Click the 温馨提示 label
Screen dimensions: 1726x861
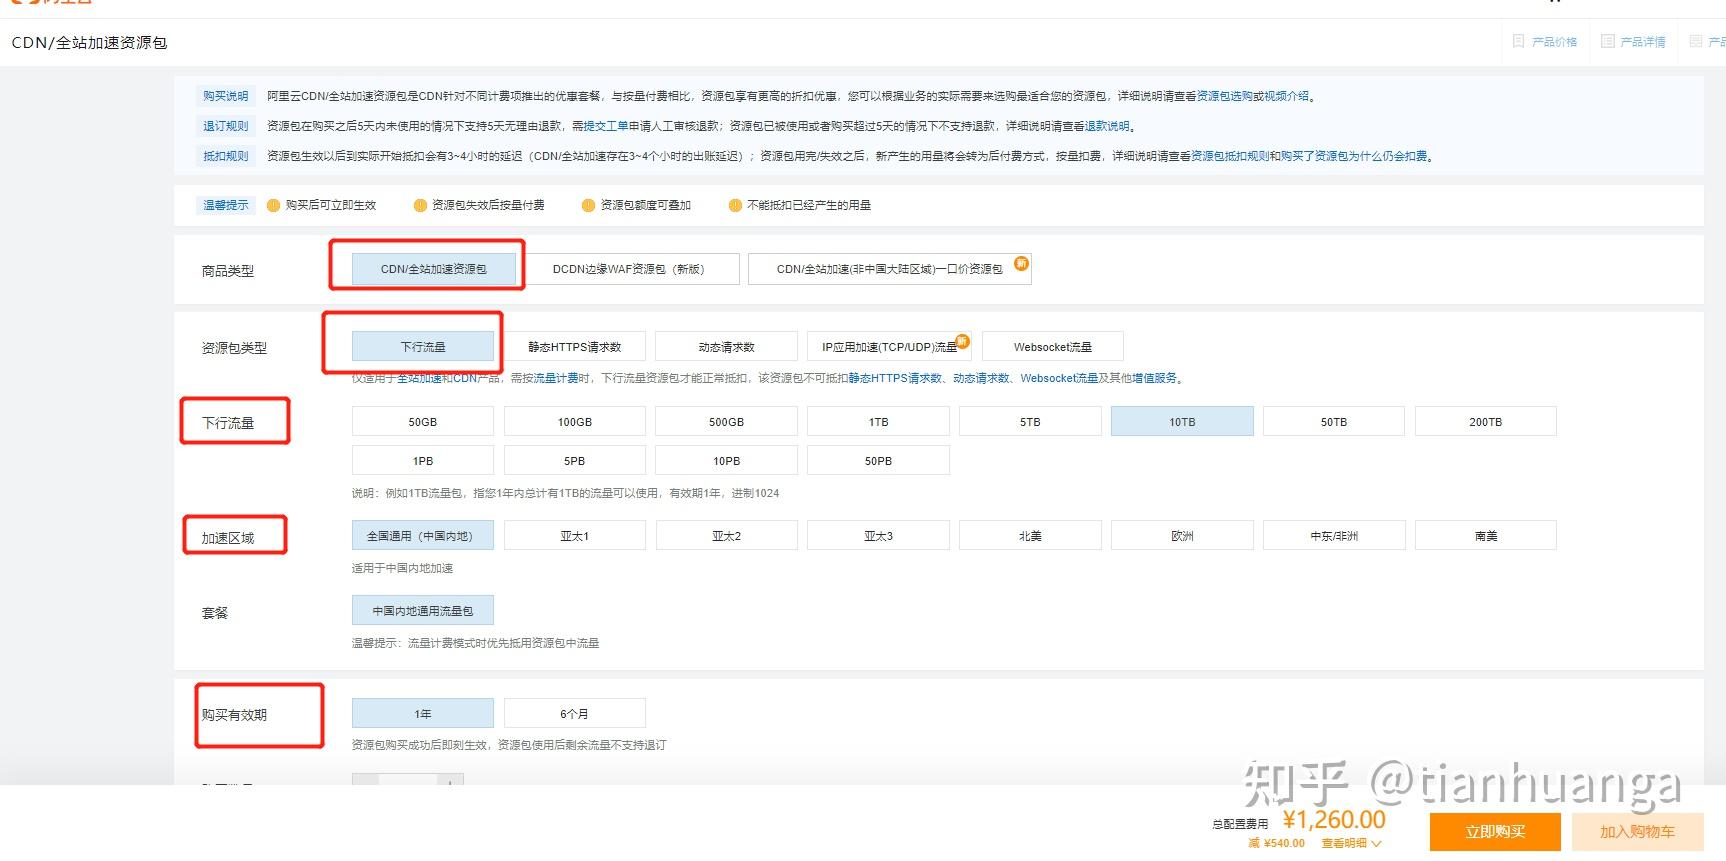click(x=226, y=205)
